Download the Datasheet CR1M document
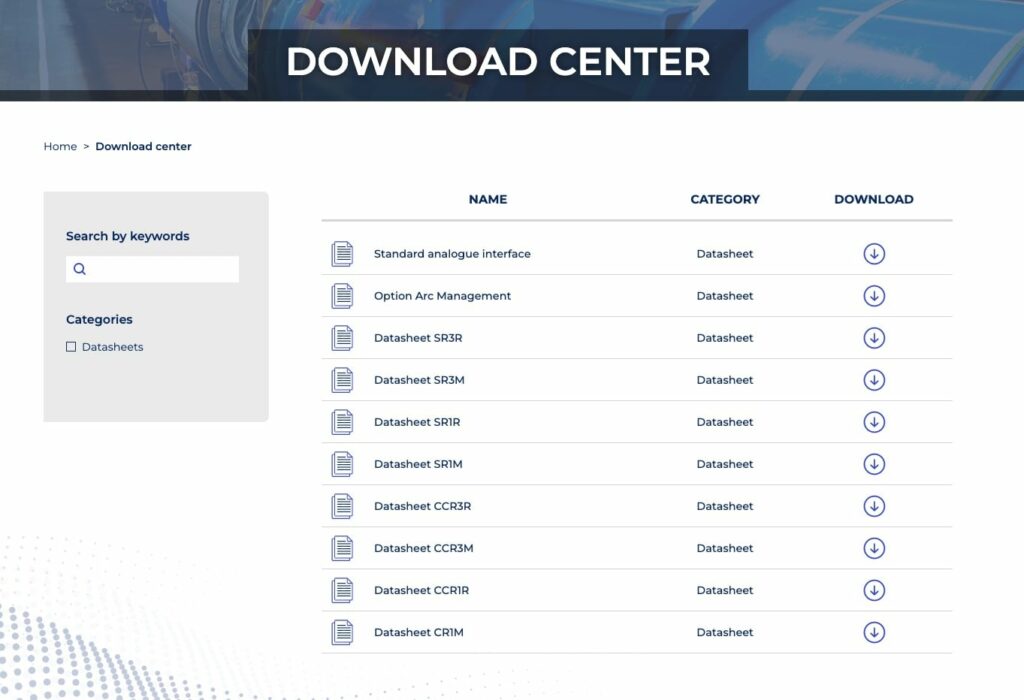 (874, 632)
